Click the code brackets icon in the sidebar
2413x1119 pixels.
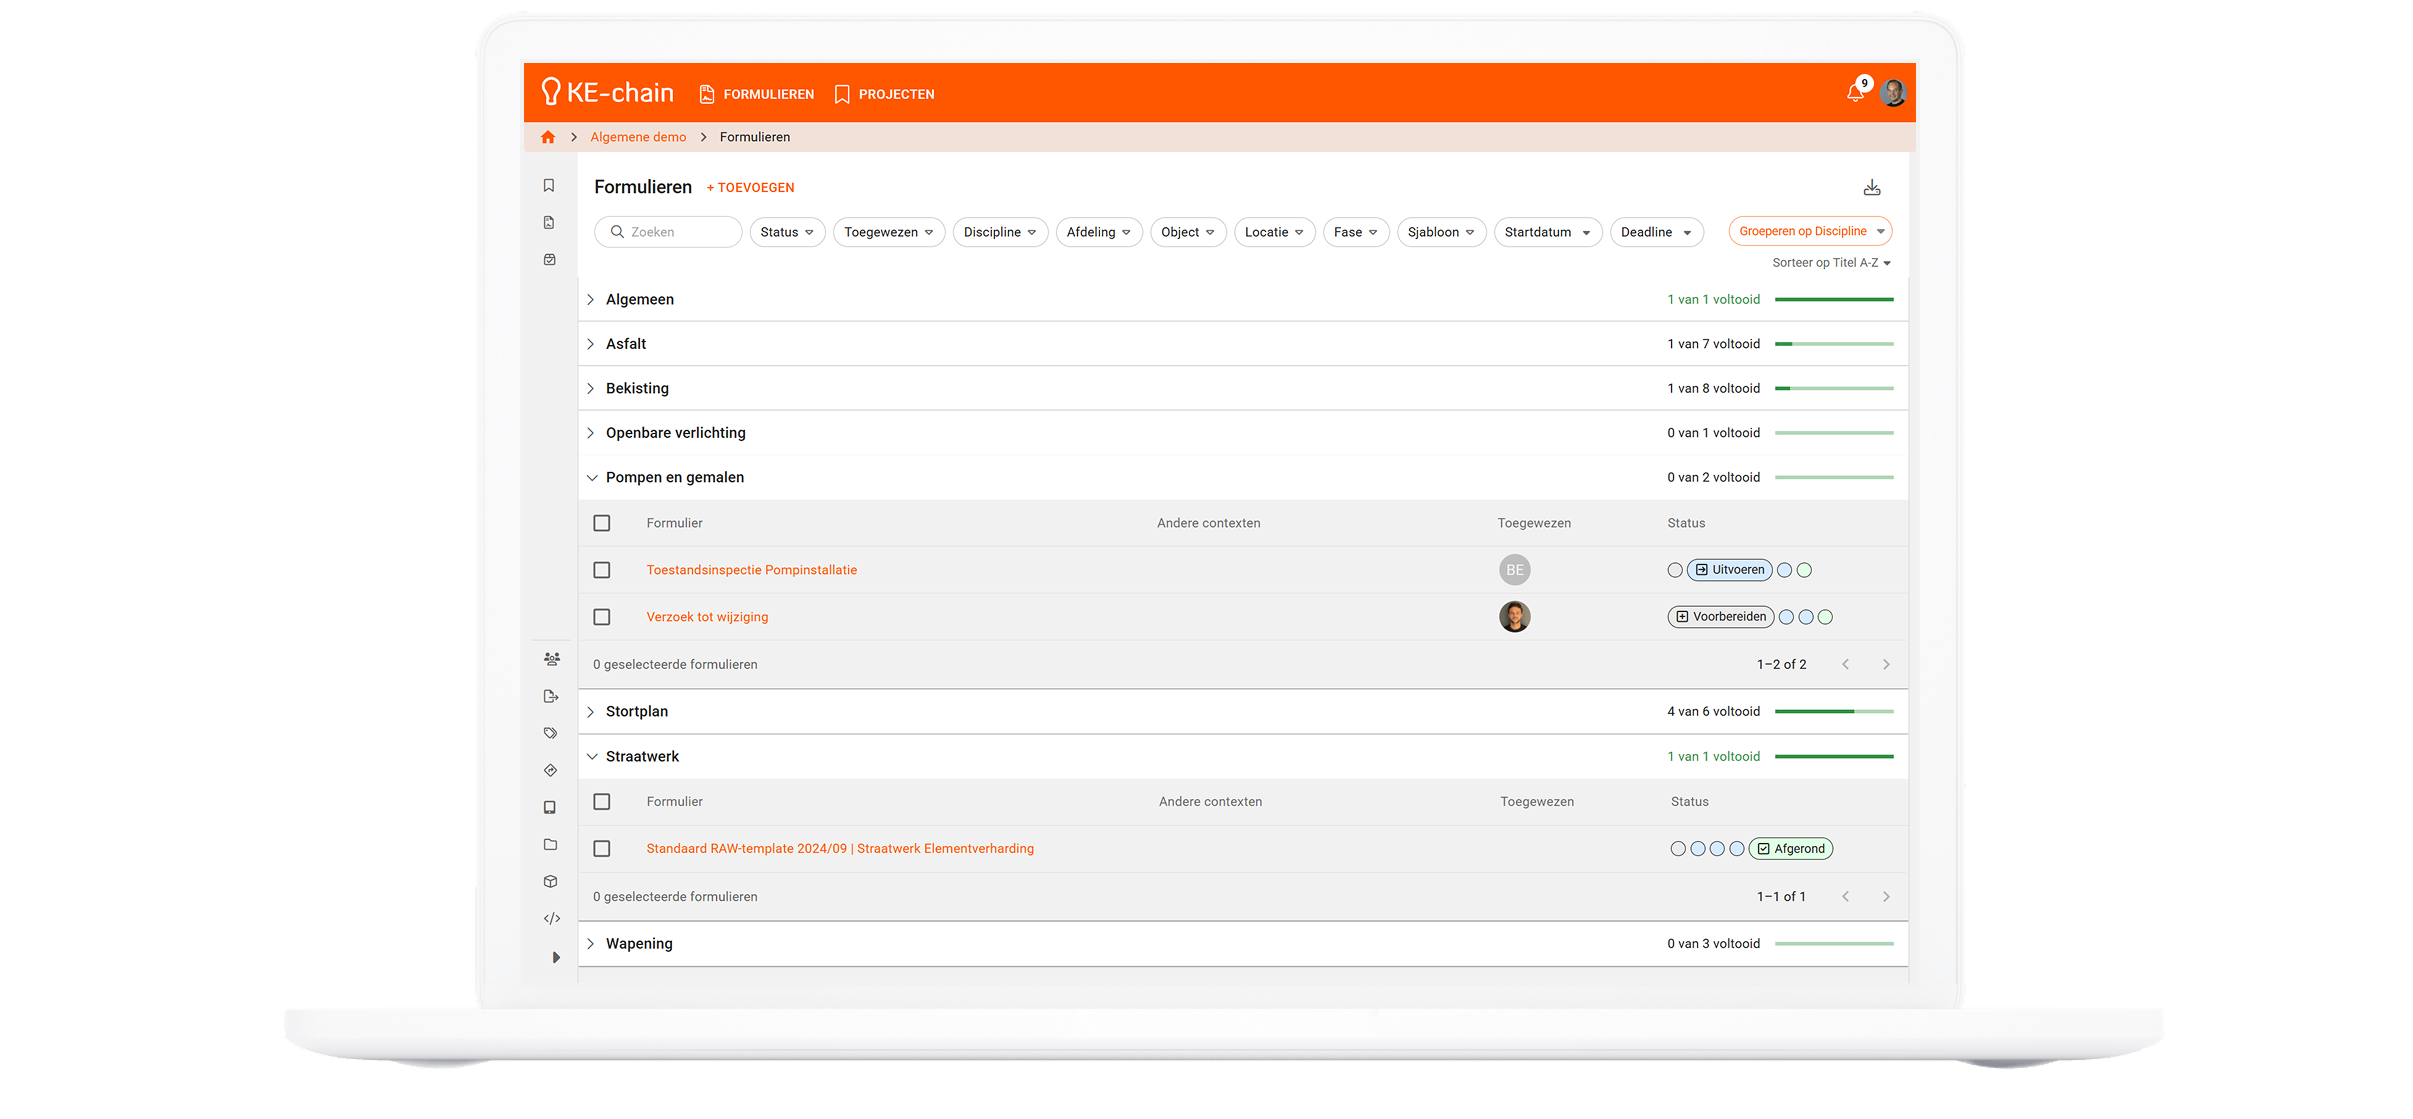coord(551,918)
